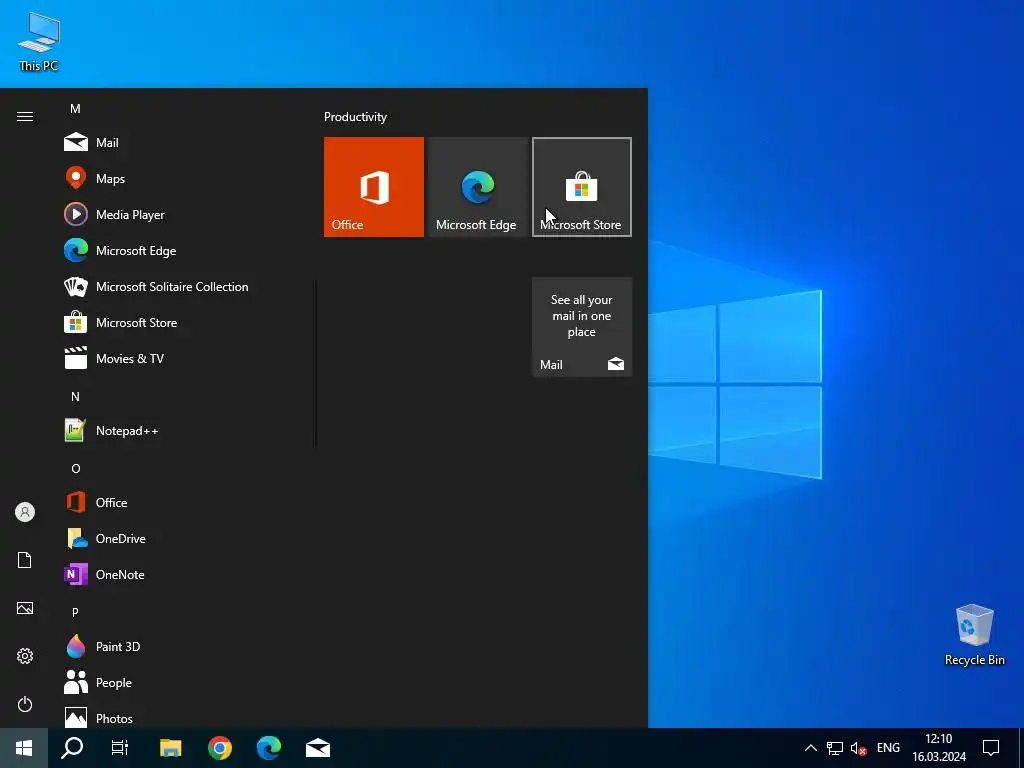Launch Microsoft Edge from the app list
1024x768 pixels.
185,250
